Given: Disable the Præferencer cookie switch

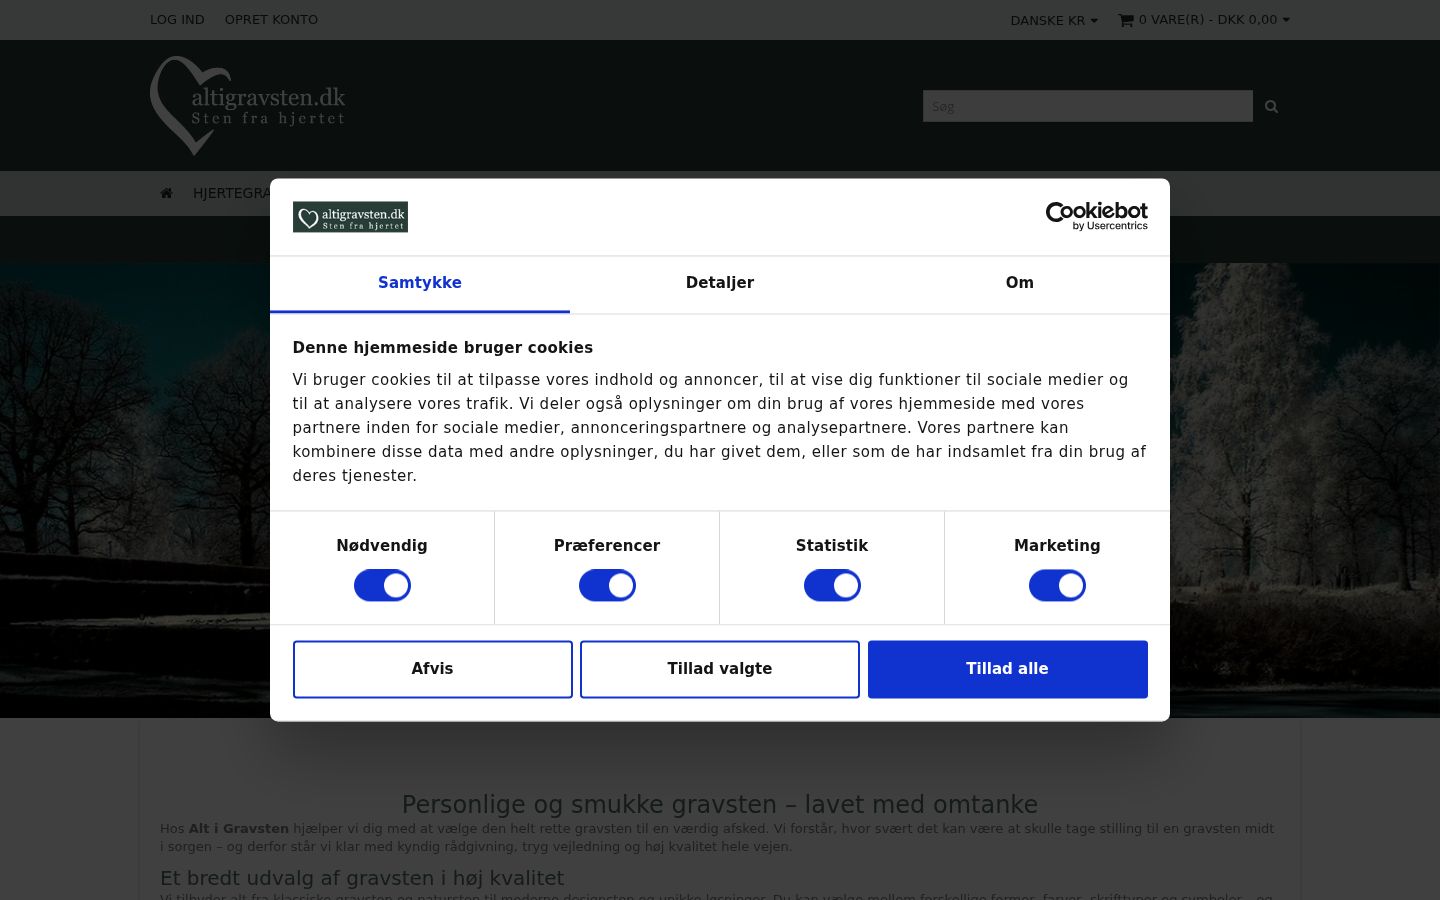Looking at the screenshot, I should 607,585.
